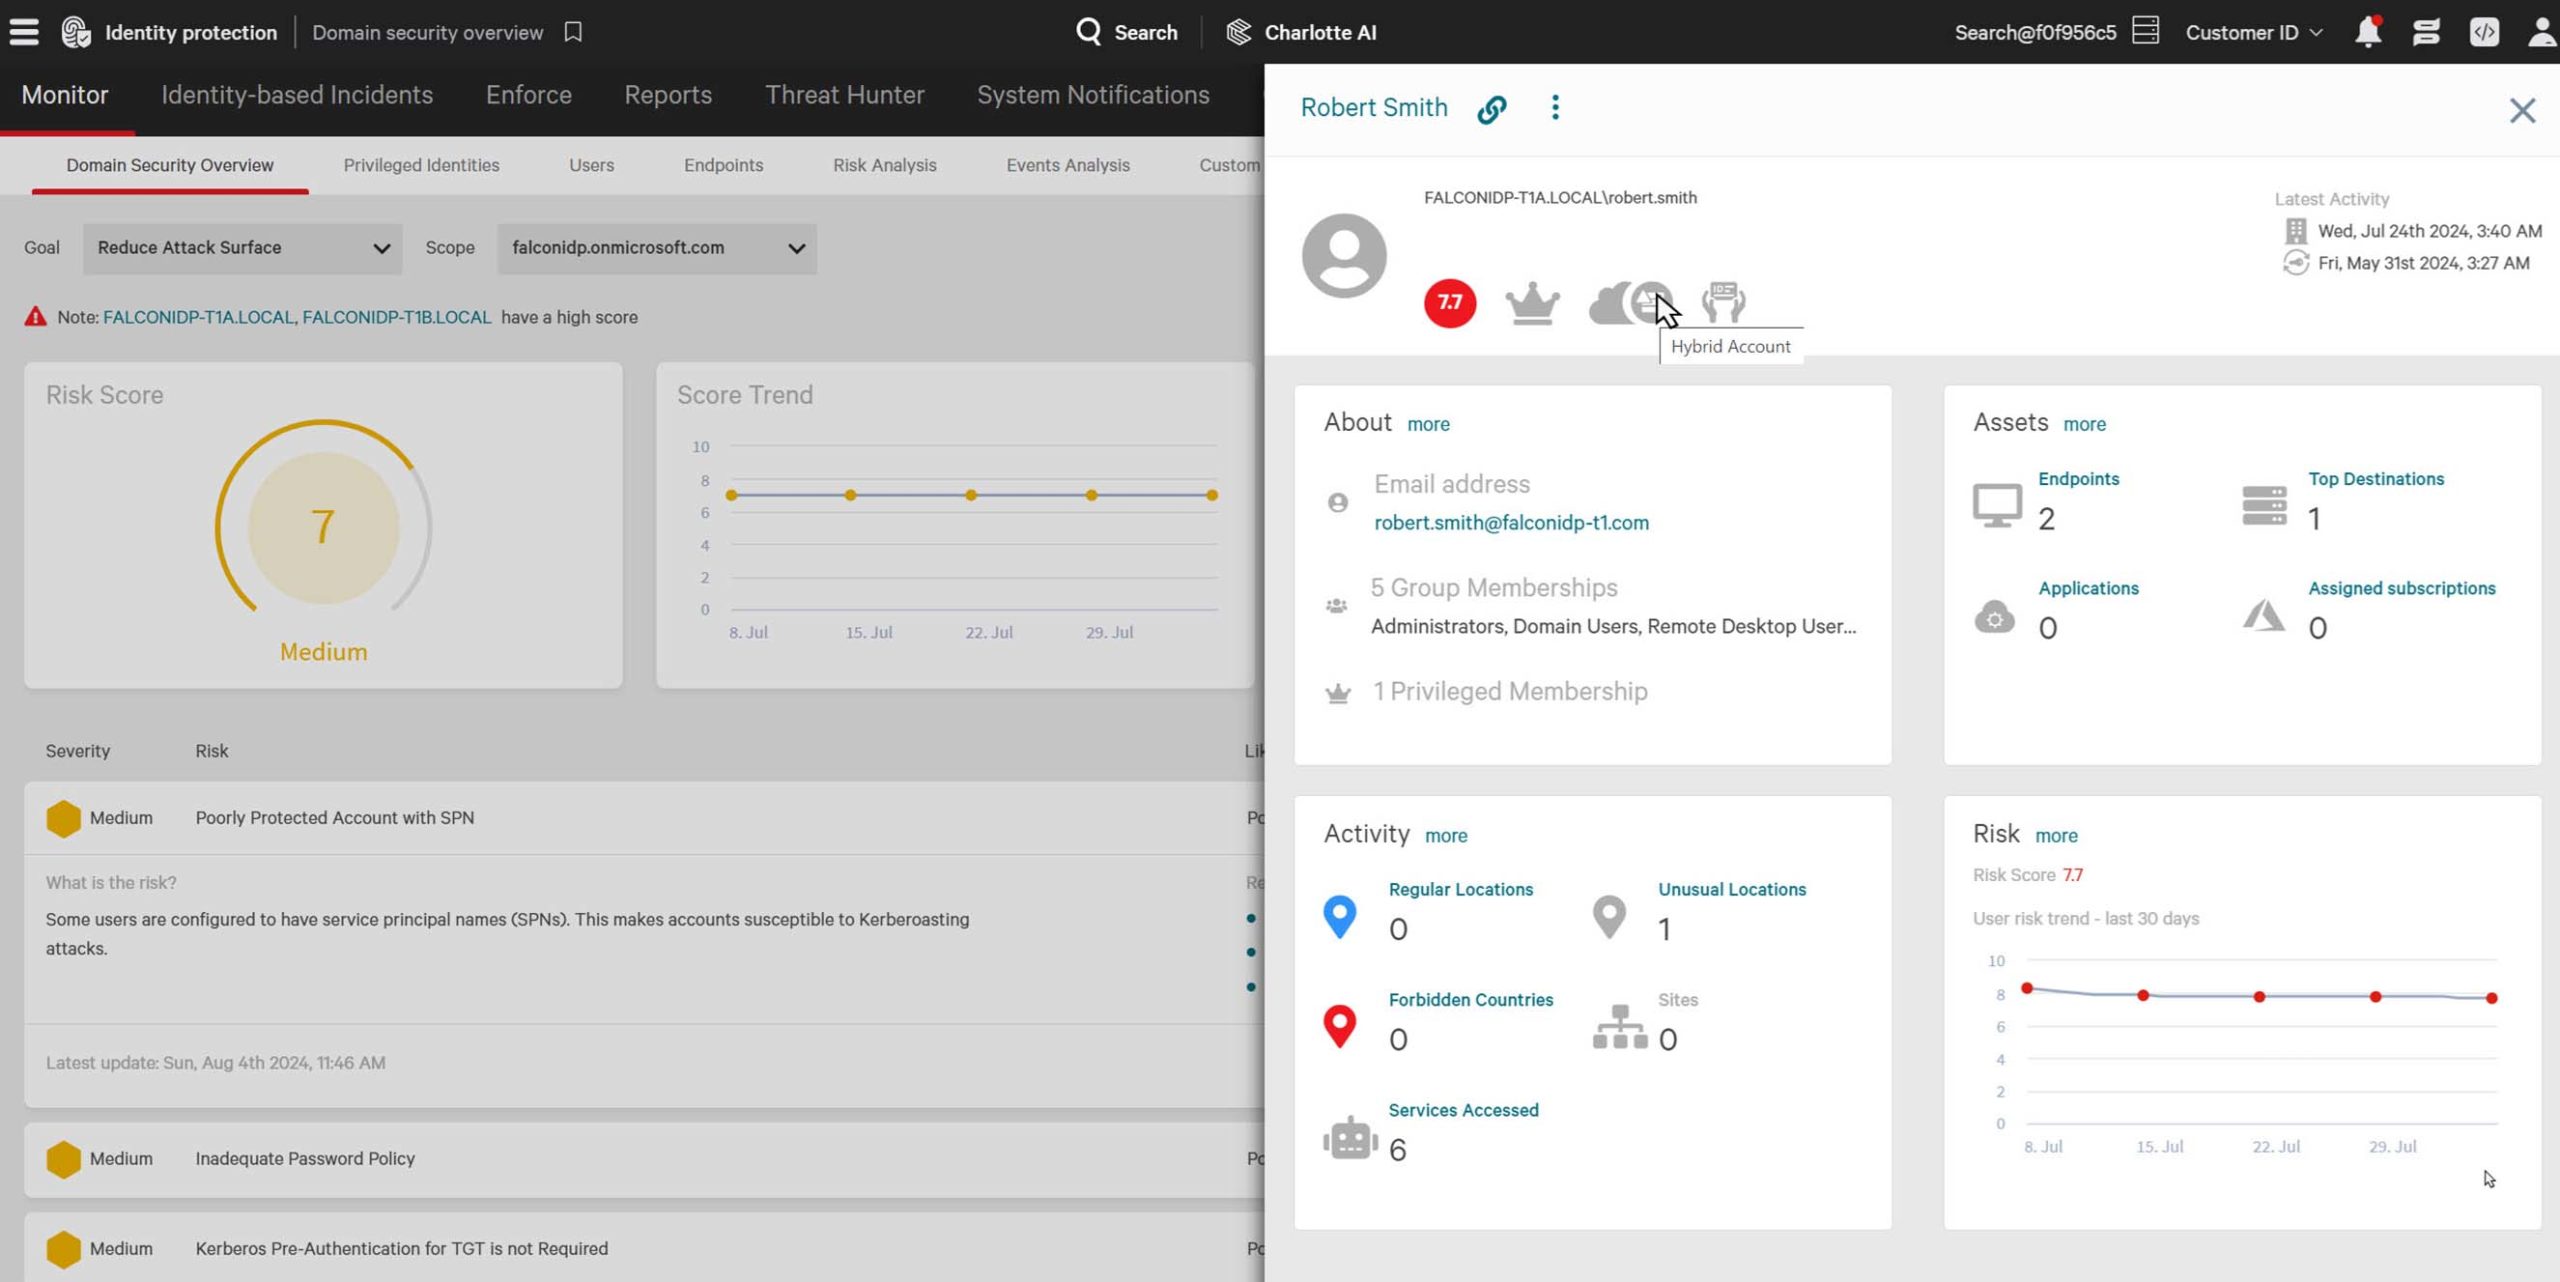Open the FALCONIDP-T1A.LOCAL domain link

(198, 317)
